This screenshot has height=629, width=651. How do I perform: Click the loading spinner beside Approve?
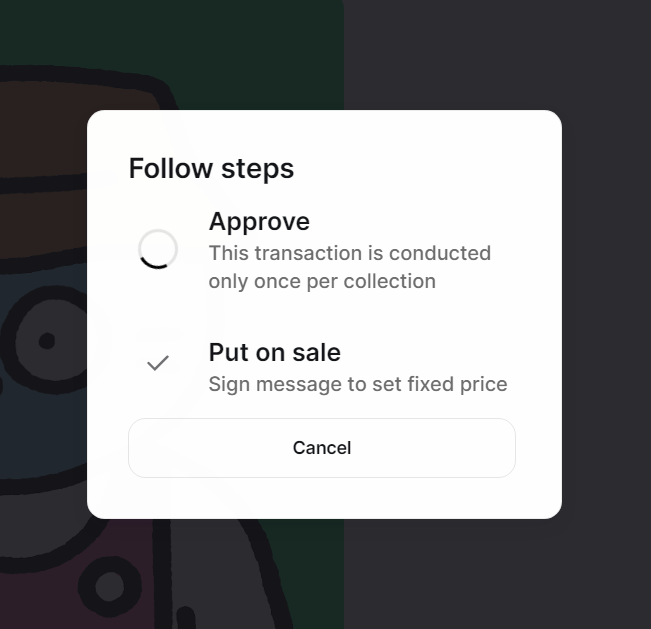click(158, 249)
